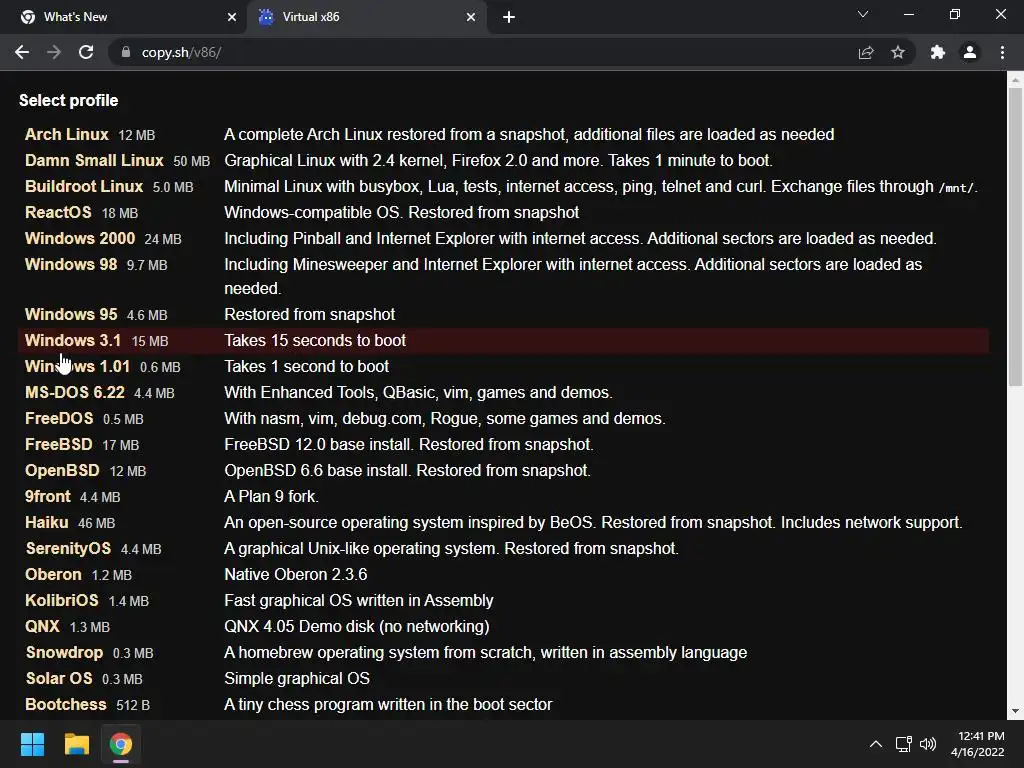This screenshot has height=768, width=1024.
Task: Open the clock and date panel
Action: 978,744
